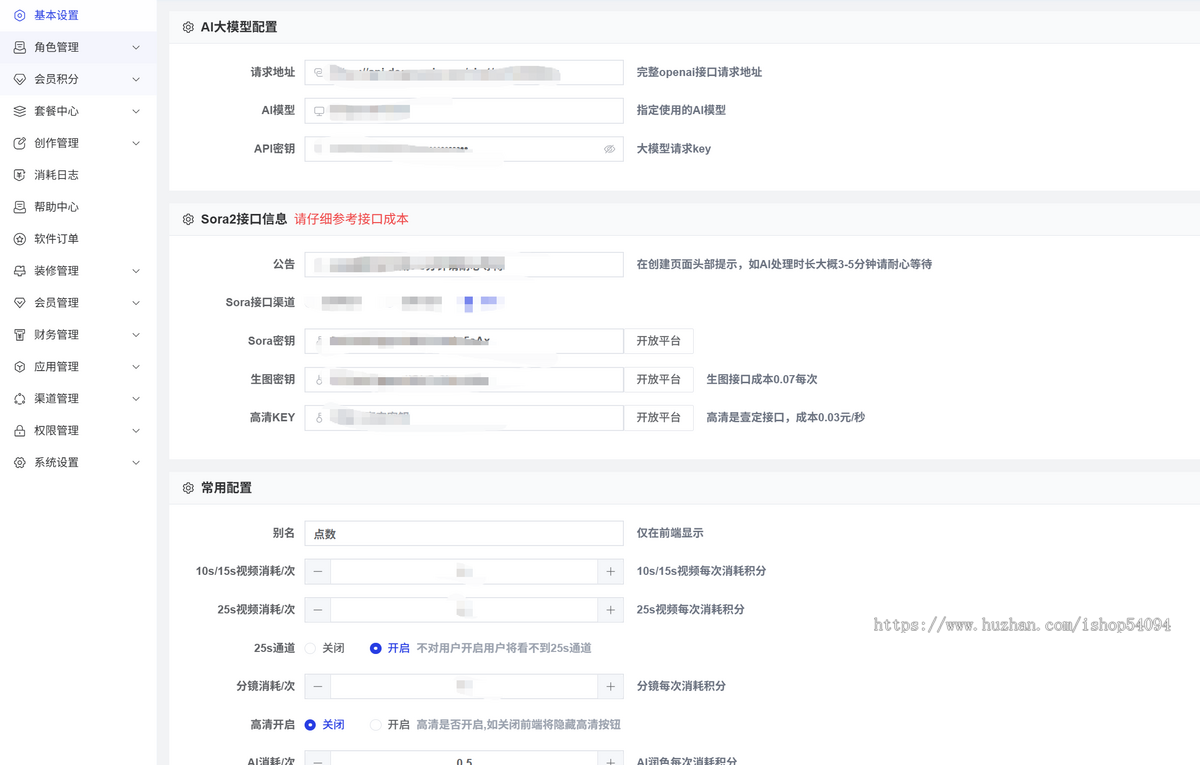Click 开放平台 button next to Sora密钥

(658, 341)
